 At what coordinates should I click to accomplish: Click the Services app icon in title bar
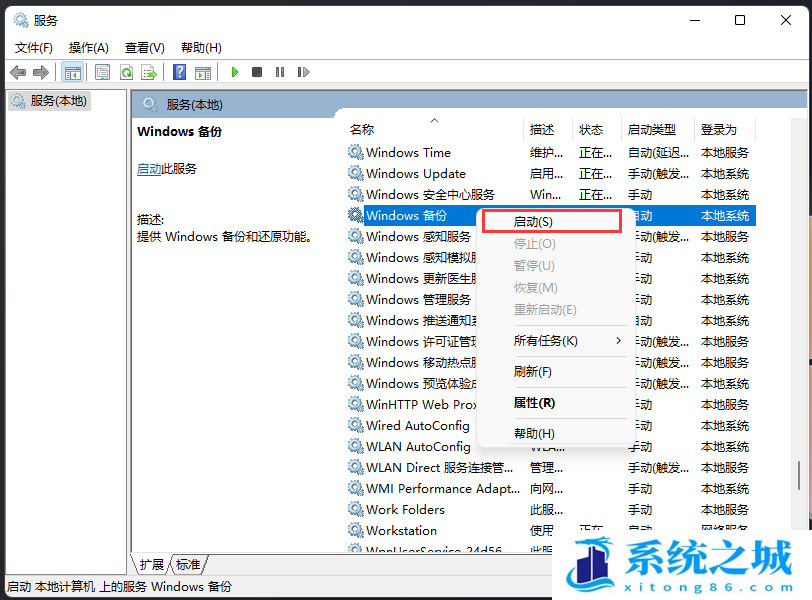tap(21, 20)
